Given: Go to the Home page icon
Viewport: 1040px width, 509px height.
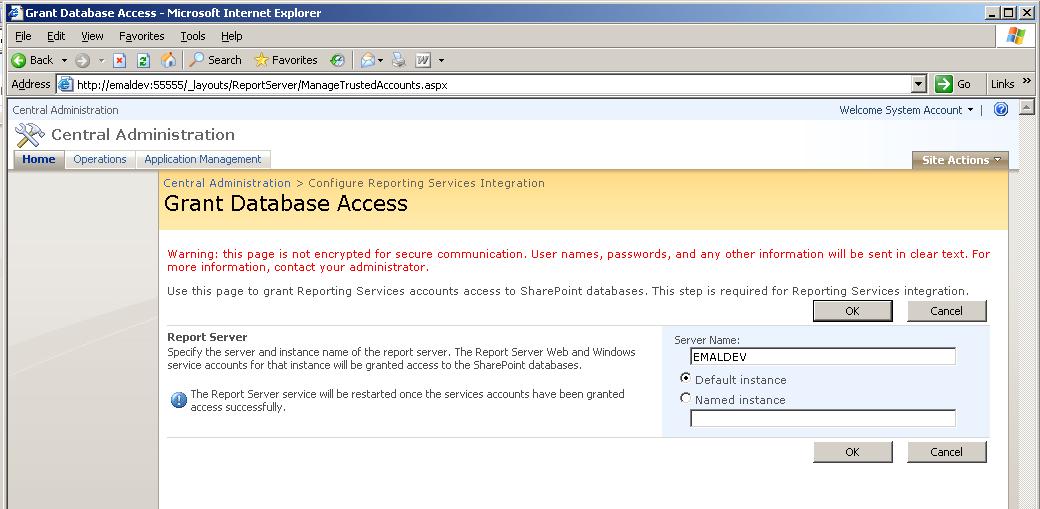Looking at the screenshot, I should (168, 60).
